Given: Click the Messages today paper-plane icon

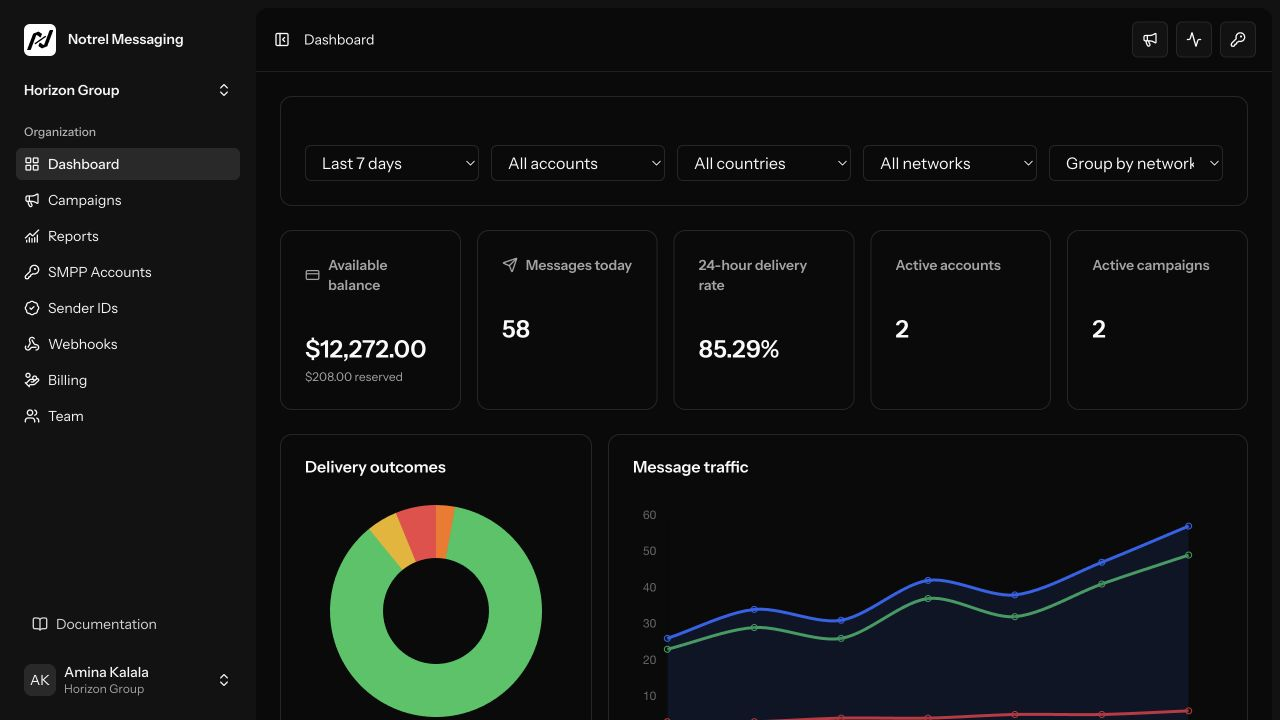Looking at the screenshot, I should tap(510, 265).
